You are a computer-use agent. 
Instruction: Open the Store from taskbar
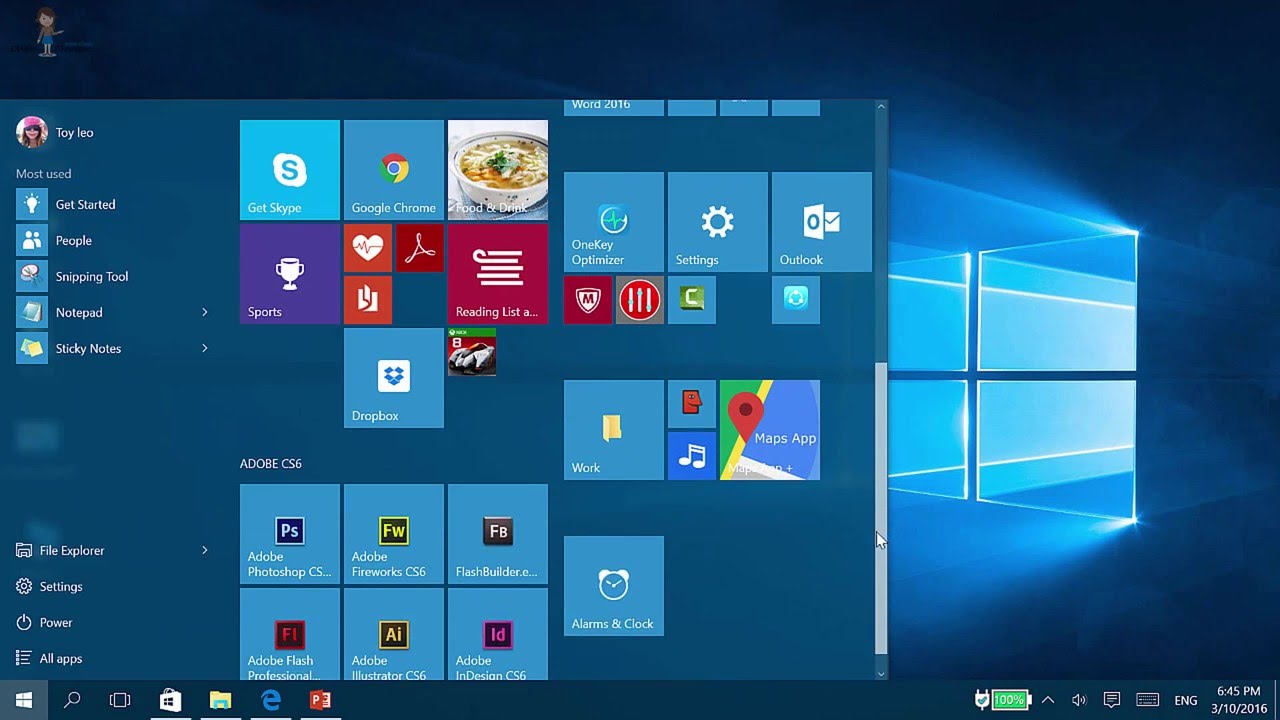point(170,700)
